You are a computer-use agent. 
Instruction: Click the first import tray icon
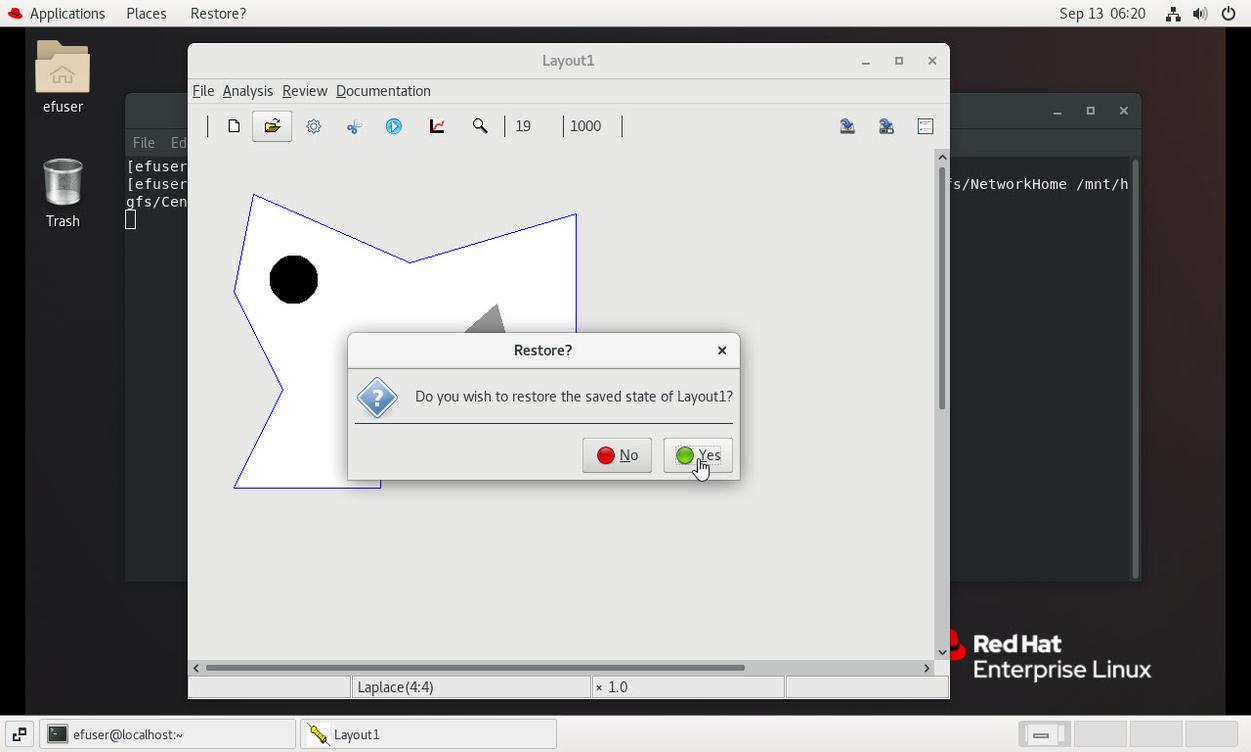point(847,126)
